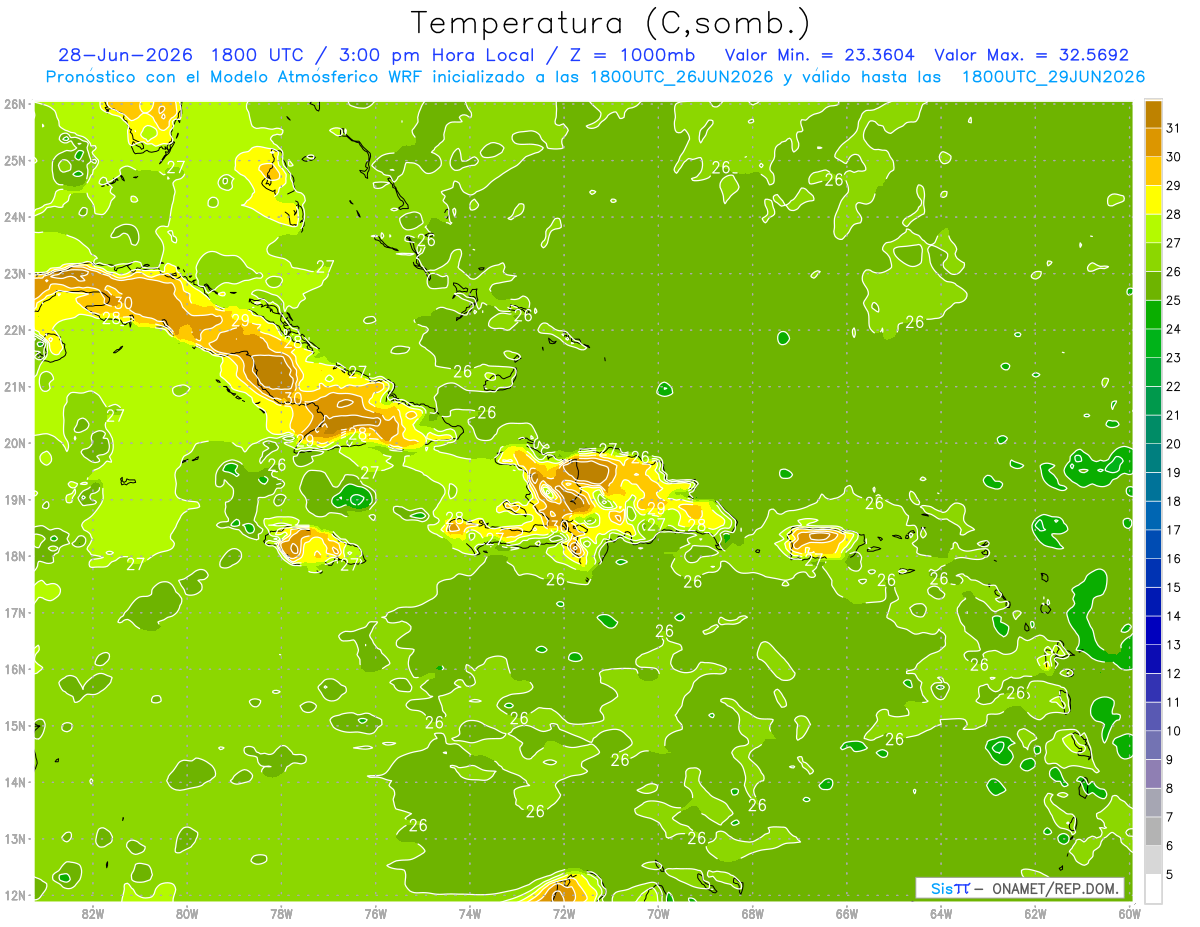This screenshot has height=927, width=1200.
Task: Click the "12N" latitude axis label
Action: tap(15, 895)
